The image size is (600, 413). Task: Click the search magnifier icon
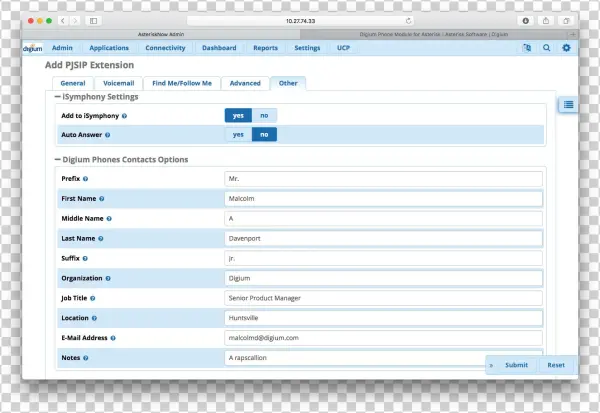[546, 47]
